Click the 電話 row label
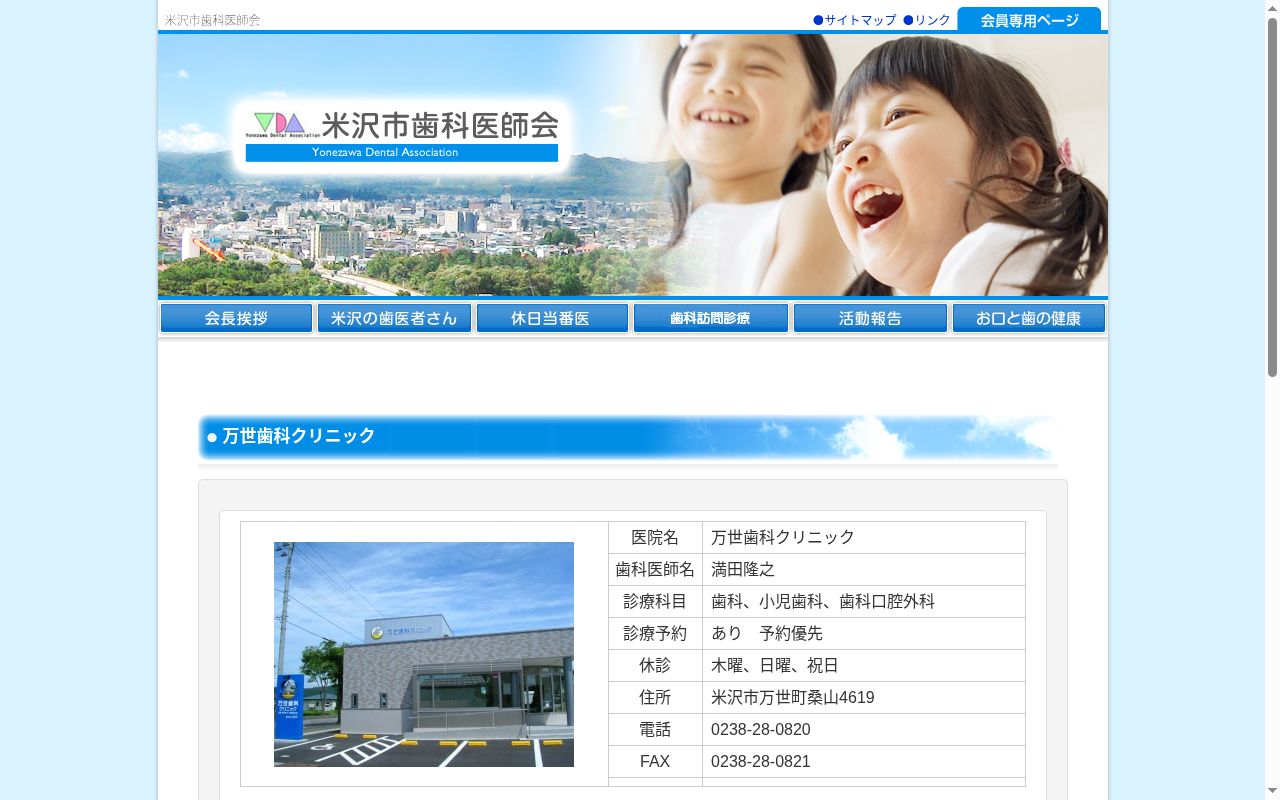Viewport: 1280px width, 800px height. 655,730
